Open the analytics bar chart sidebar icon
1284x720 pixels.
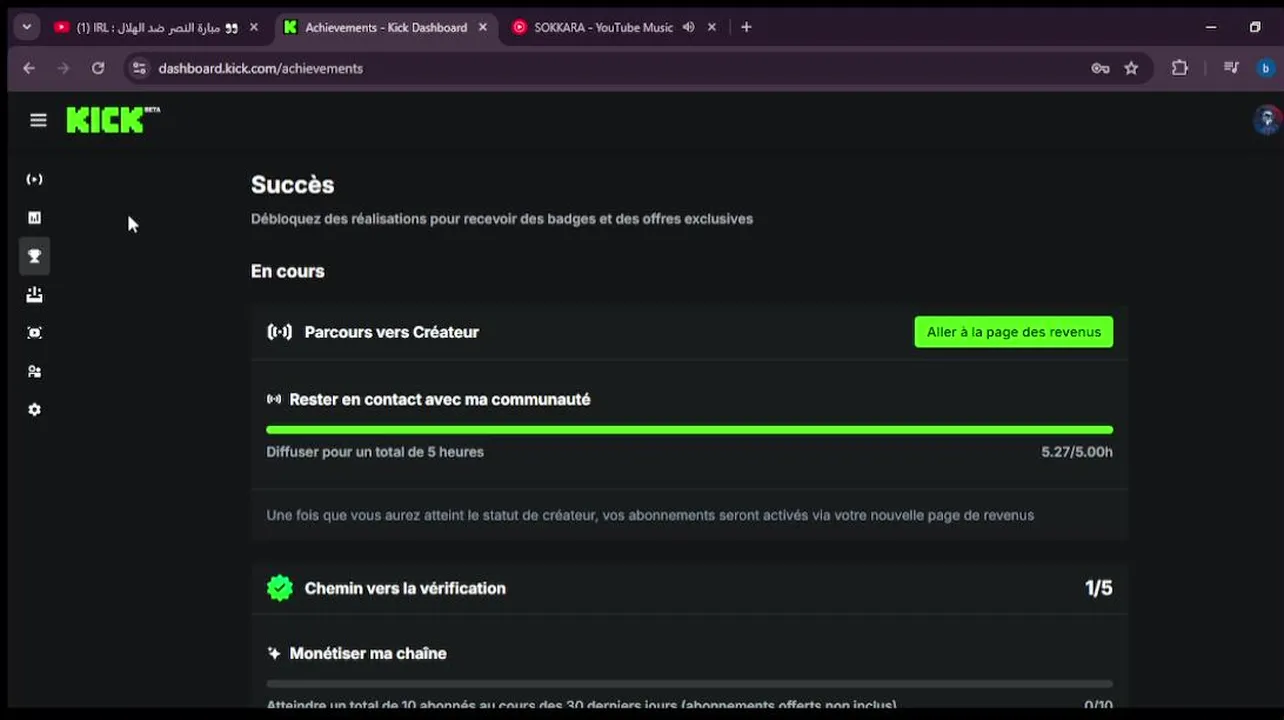(x=34, y=218)
